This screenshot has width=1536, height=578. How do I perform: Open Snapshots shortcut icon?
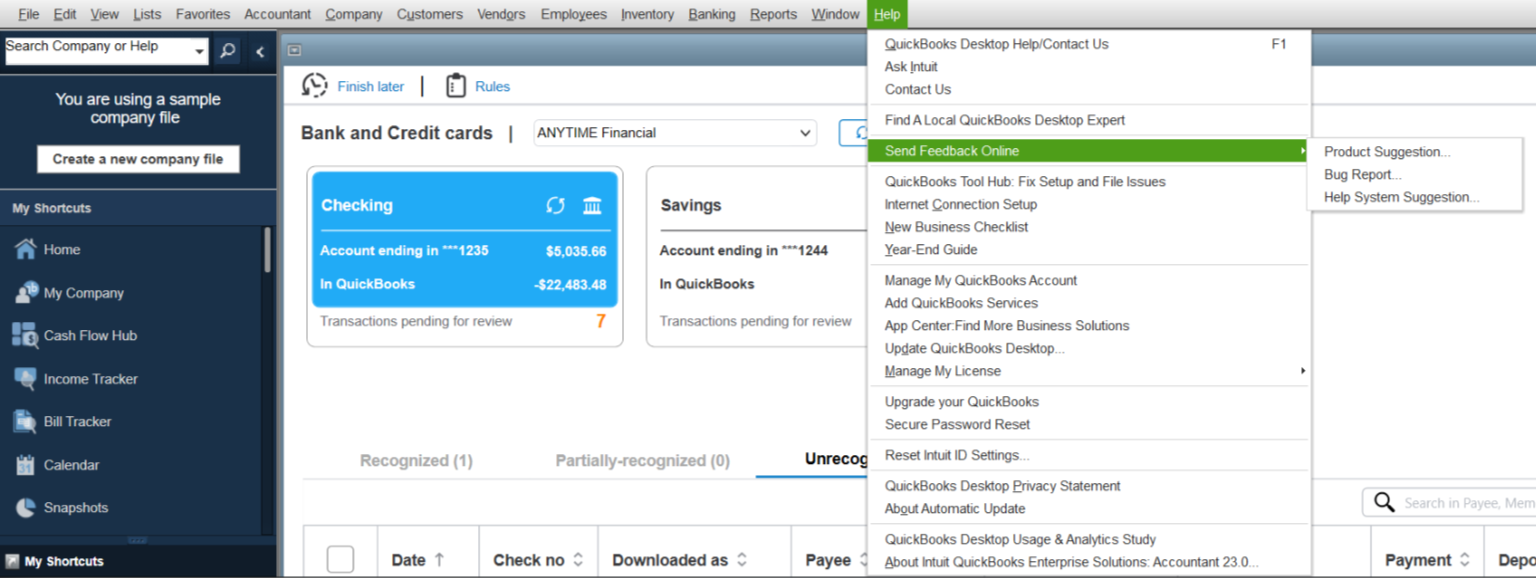pyautogui.click(x=25, y=508)
